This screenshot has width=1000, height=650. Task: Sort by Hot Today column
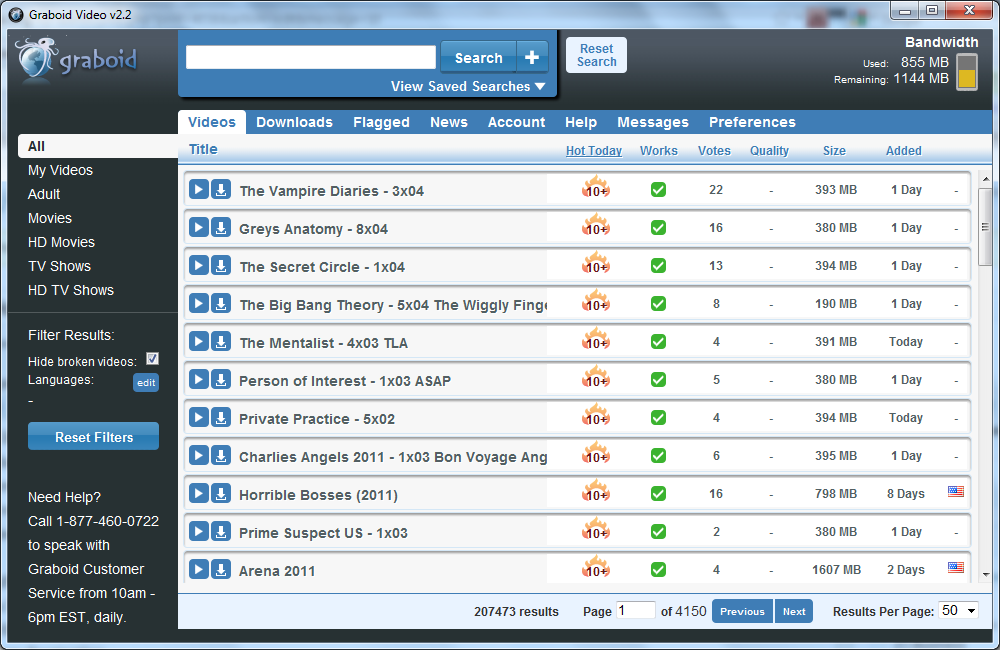tap(594, 151)
